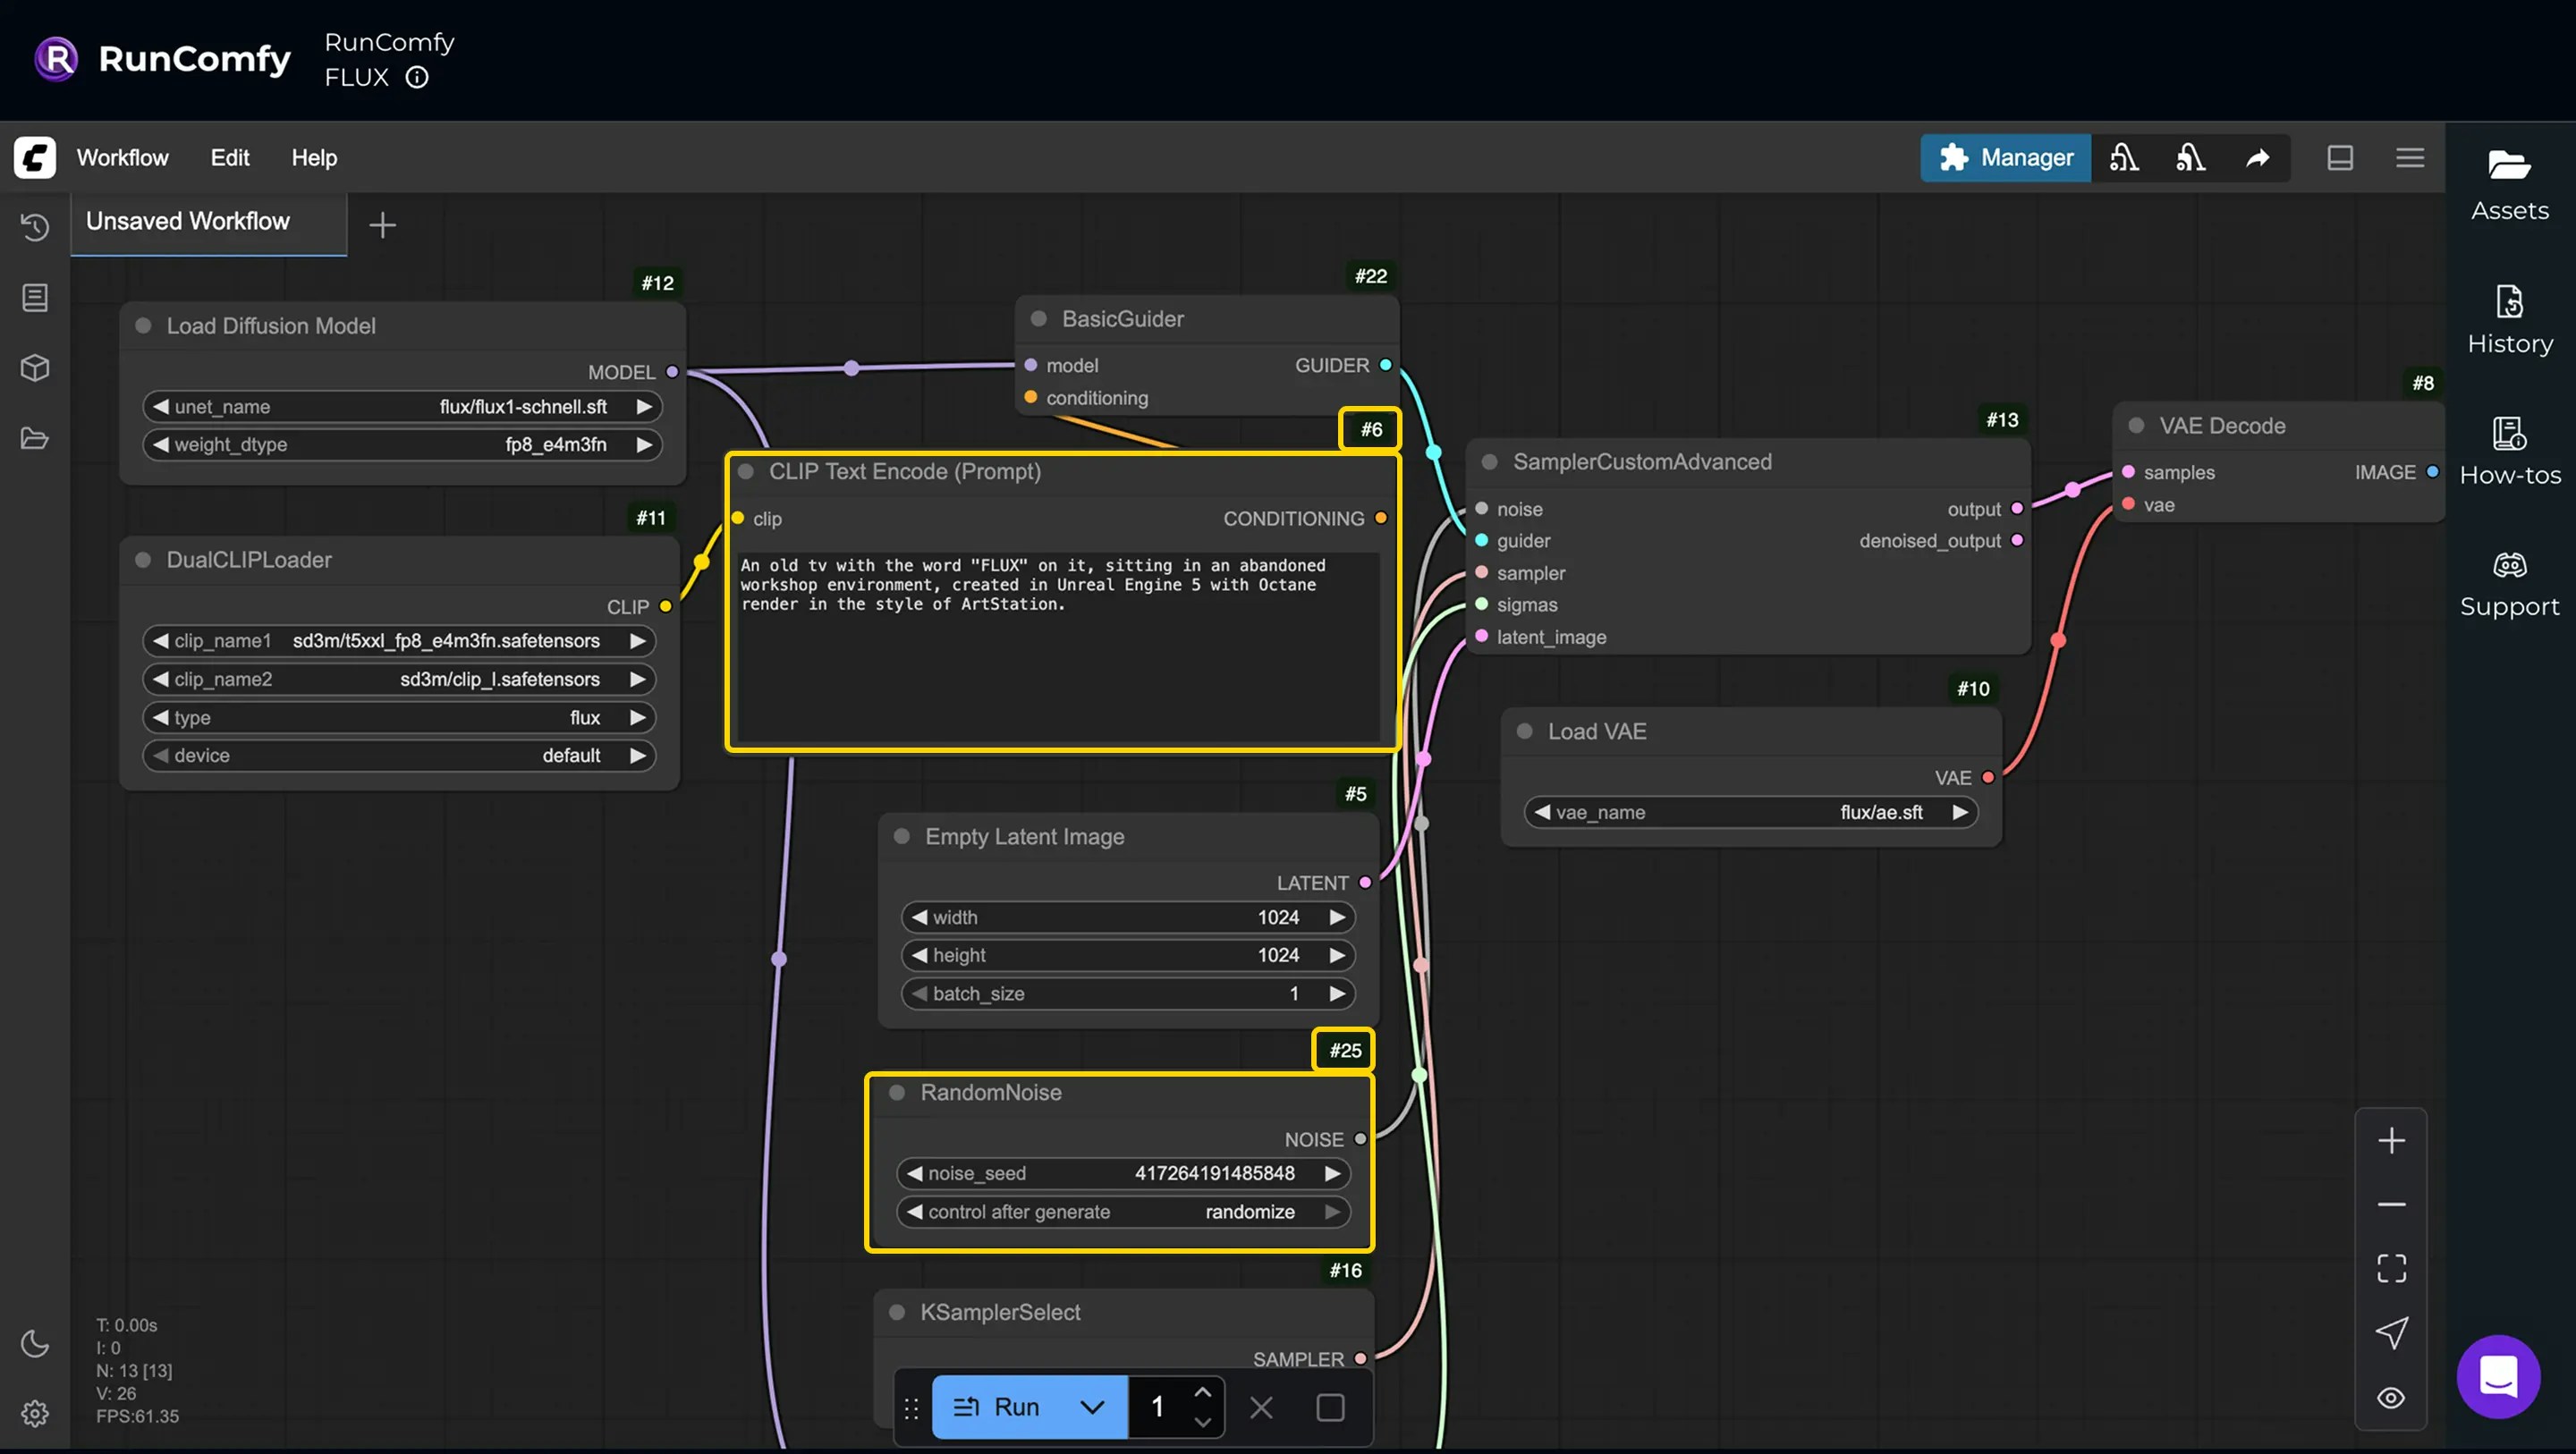
Task: Open the queue history sidebar icon
Action: (x=35, y=227)
